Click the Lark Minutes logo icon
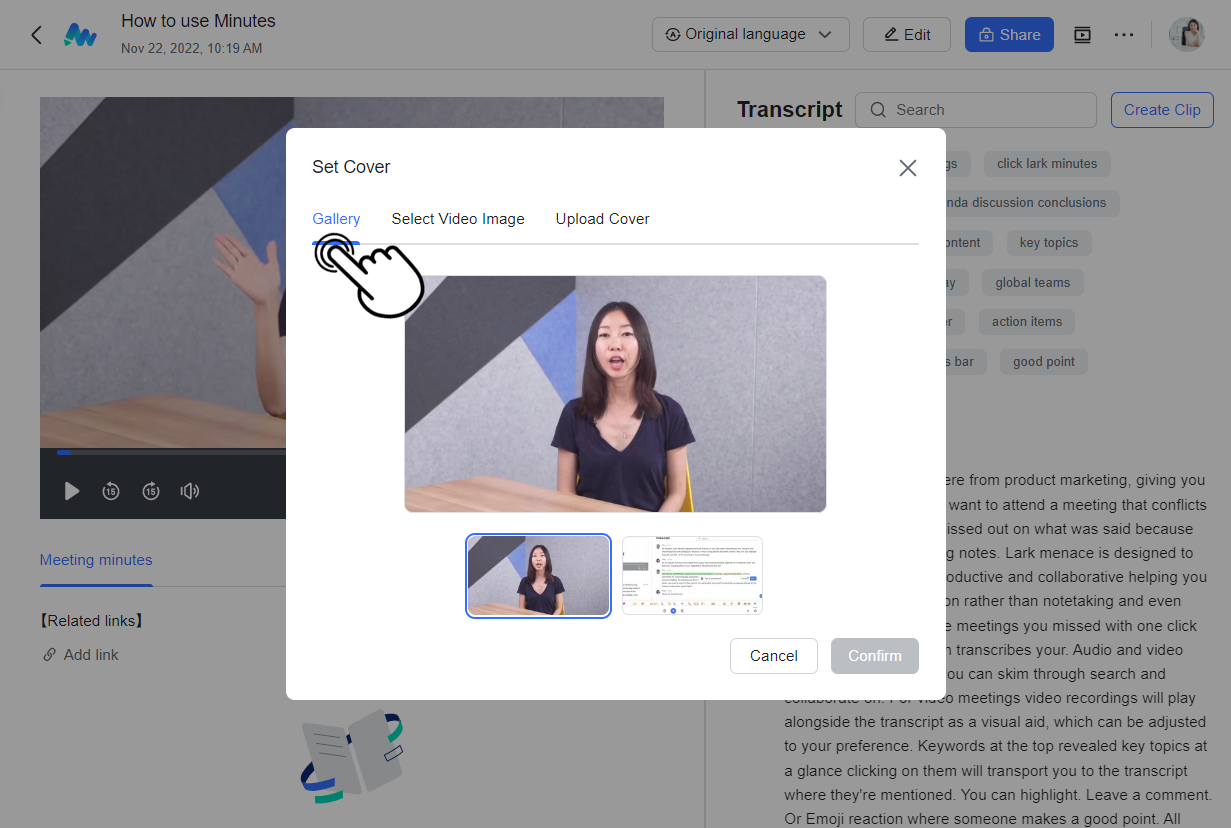 pyautogui.click(x=80, y=35)
